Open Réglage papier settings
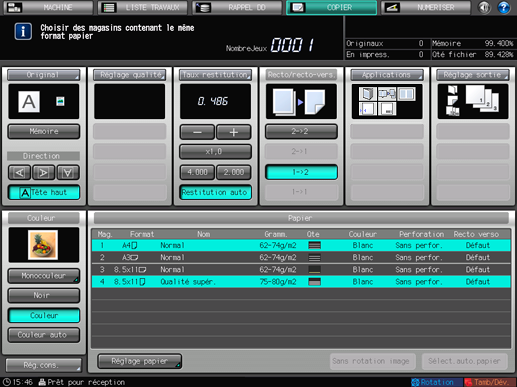517x387 pixels. coord(139,361)
